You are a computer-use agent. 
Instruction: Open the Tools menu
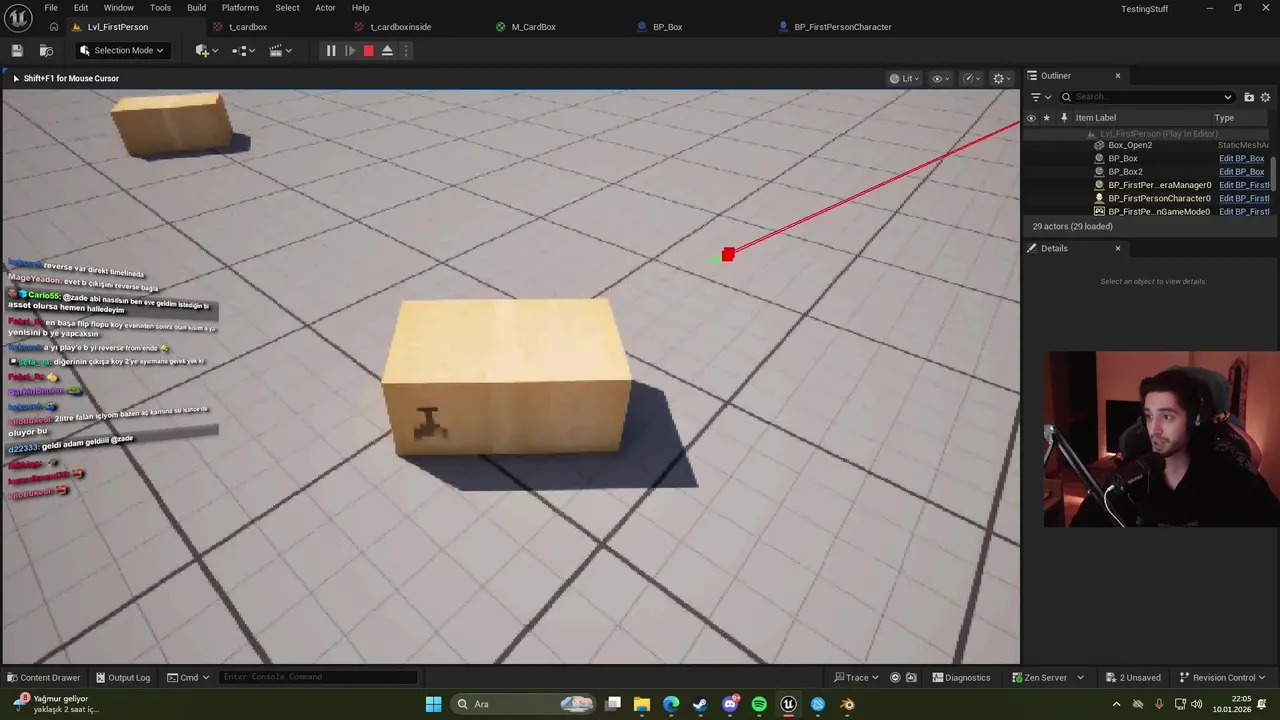point(160,7)
